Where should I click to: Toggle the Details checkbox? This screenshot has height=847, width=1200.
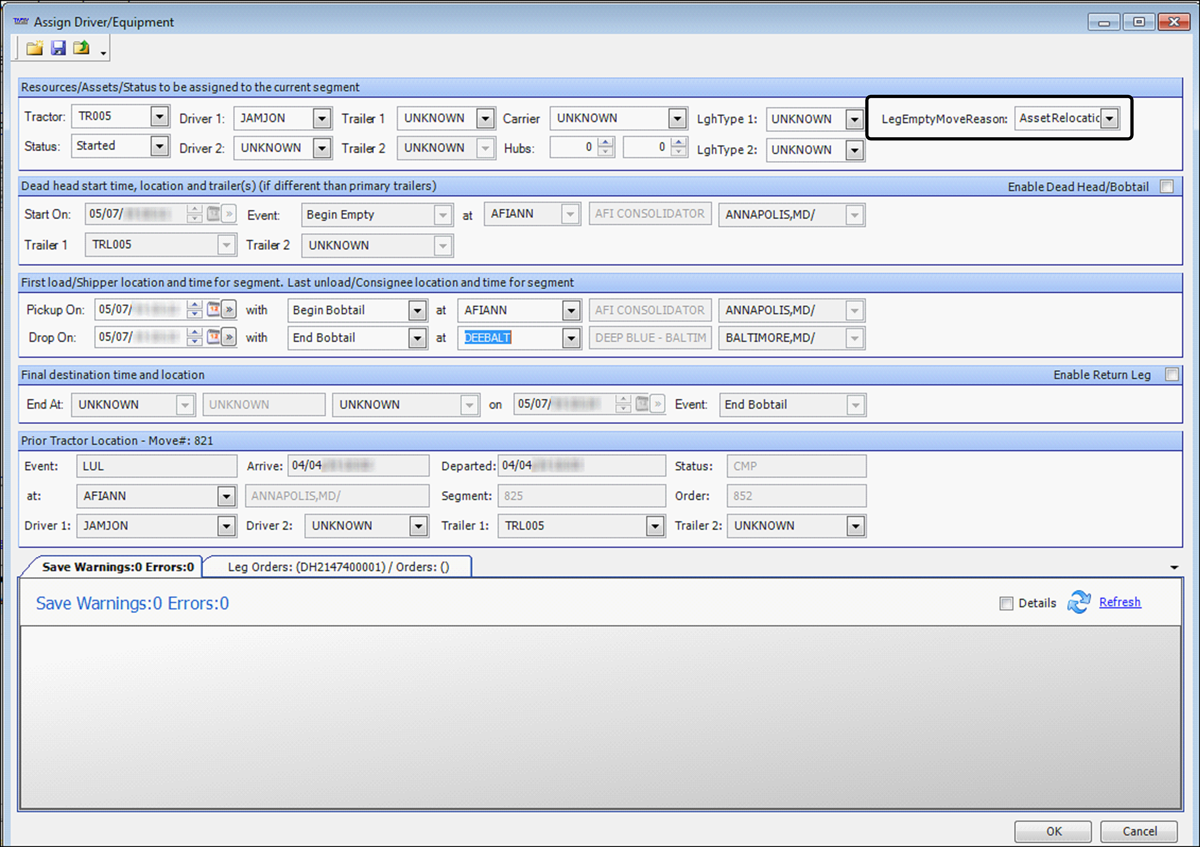1006,603
